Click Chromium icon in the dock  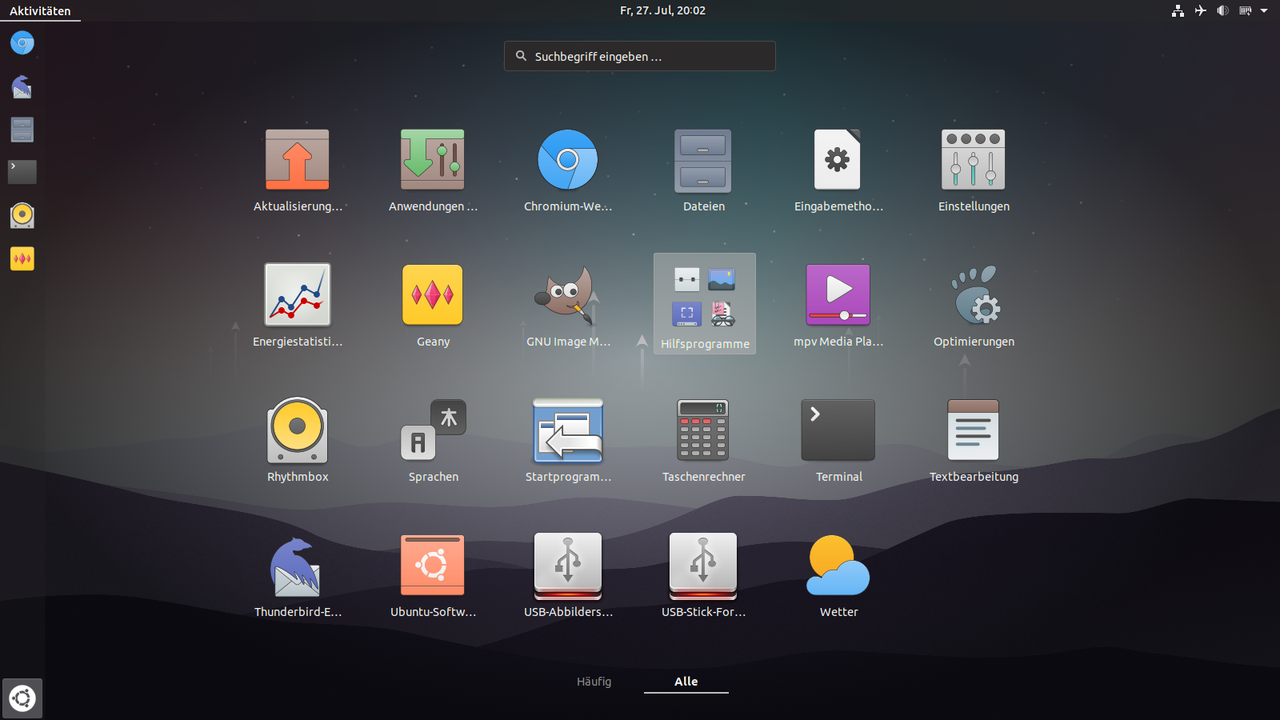pyautogui.click(x=22, y=43)
